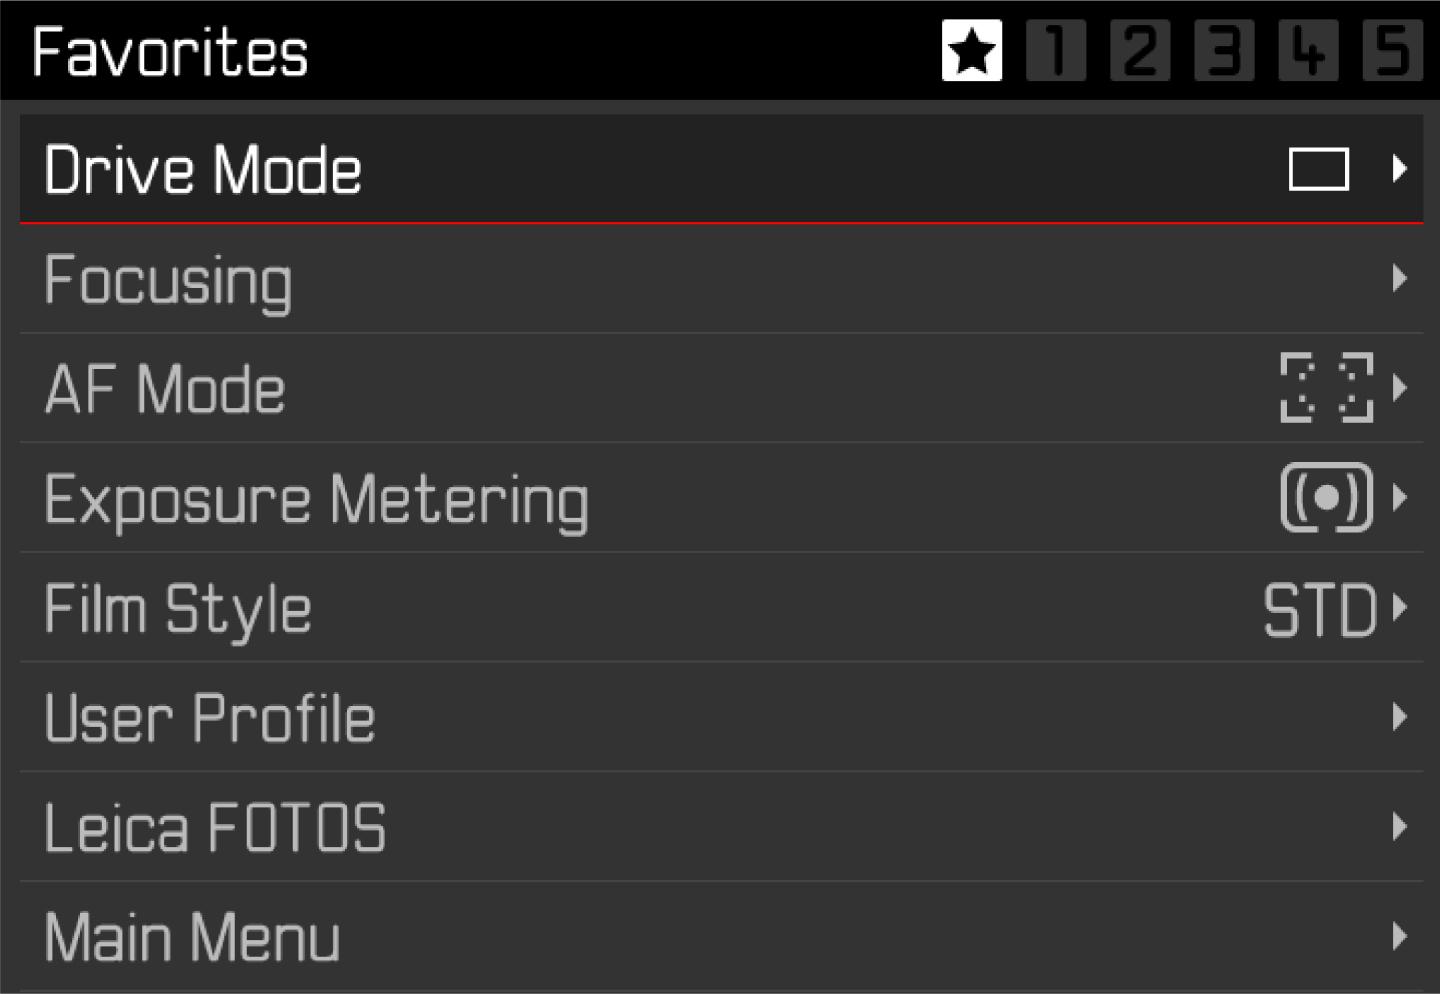This screenshot has width=1440, height=994.
Task: Expand the User Profile arrow
Action: tap(1400, 717)
